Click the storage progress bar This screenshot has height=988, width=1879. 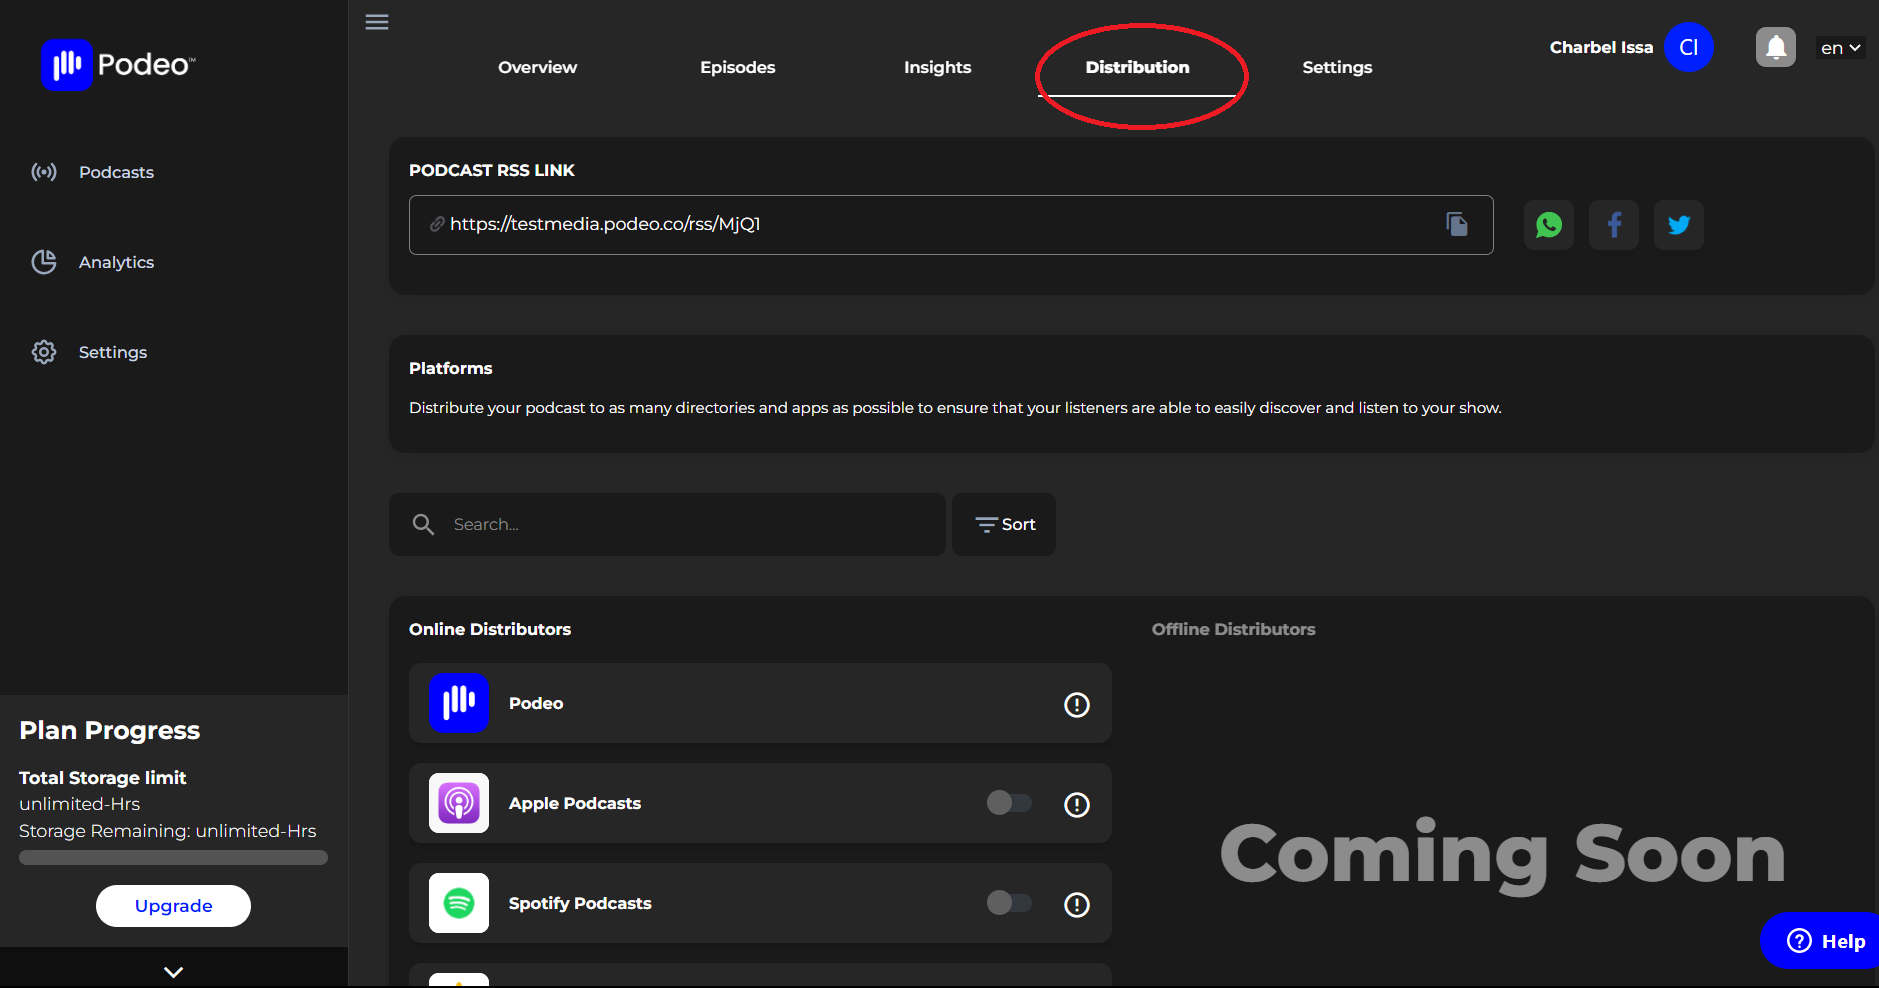coord(173,857)
